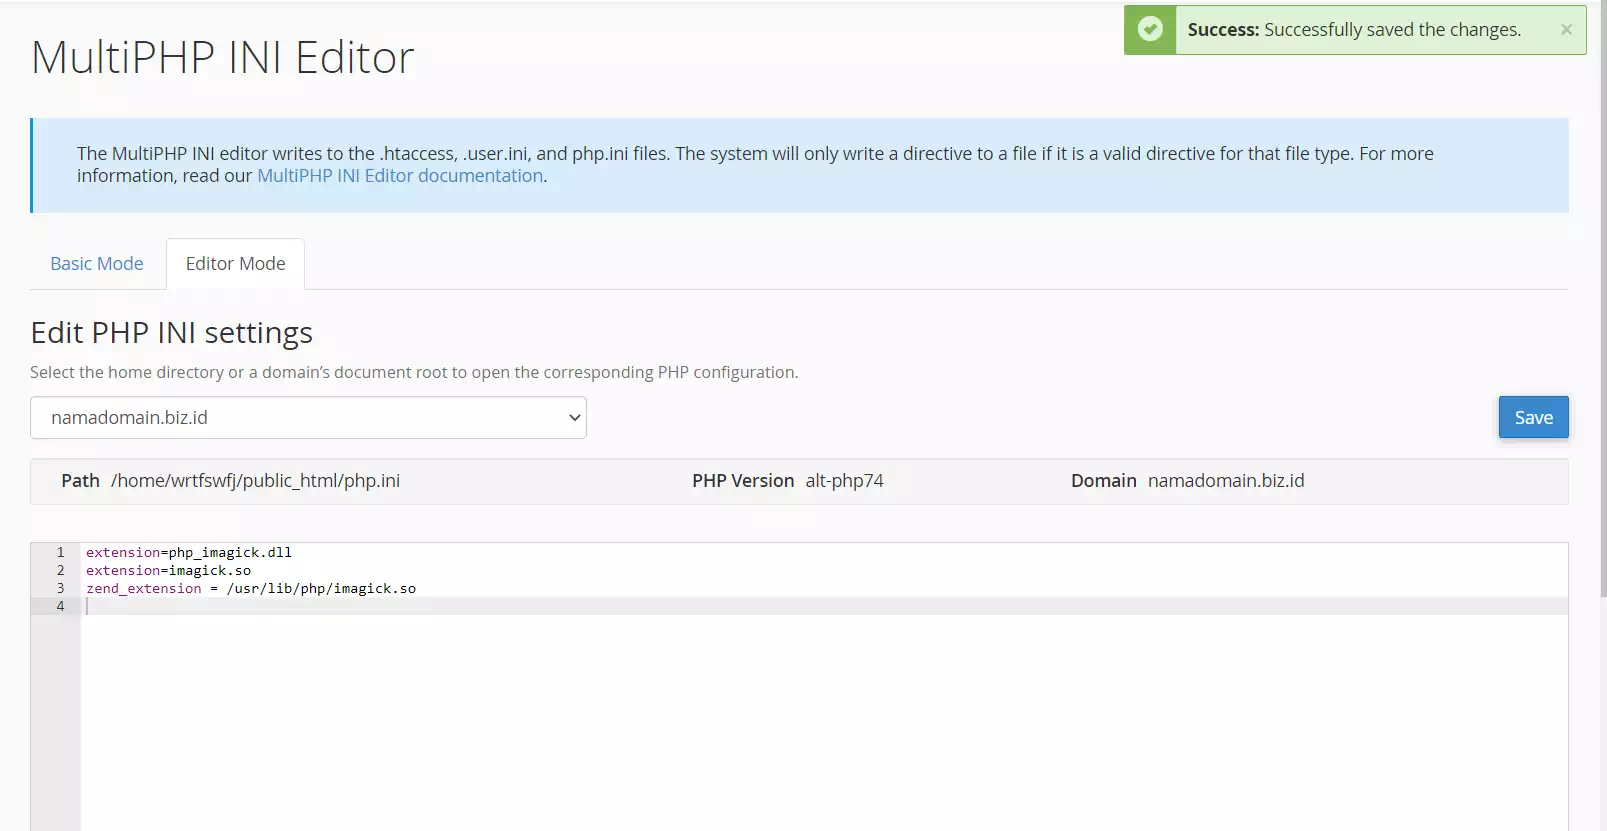Open the MultiPHP INI Editor documentation link

[400, 176]
